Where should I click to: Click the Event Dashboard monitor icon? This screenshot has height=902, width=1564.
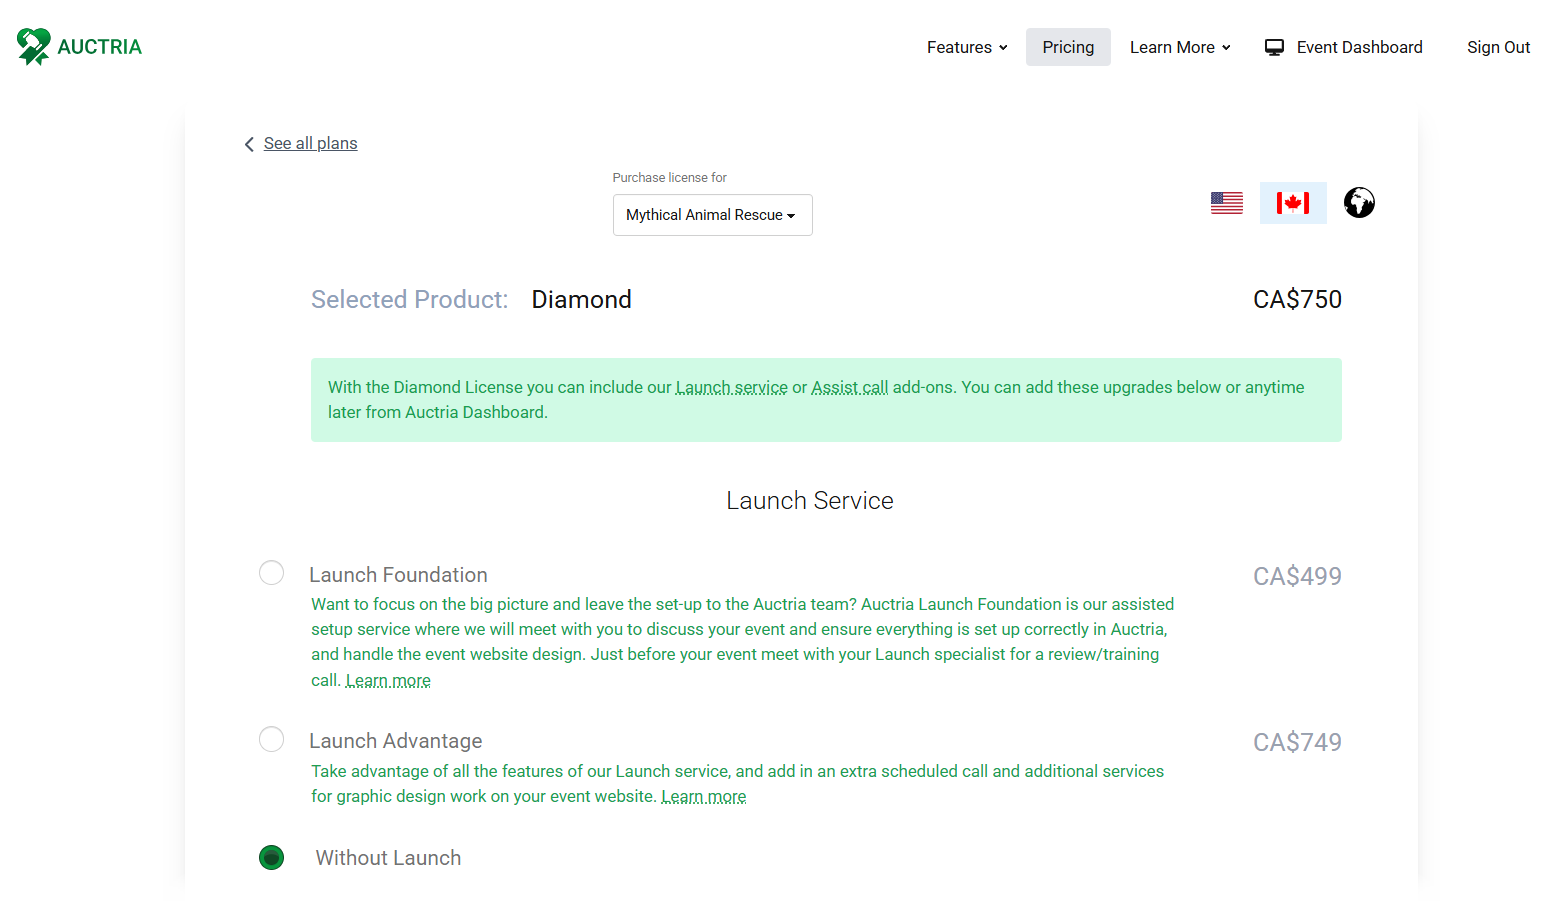(1274, 48)
